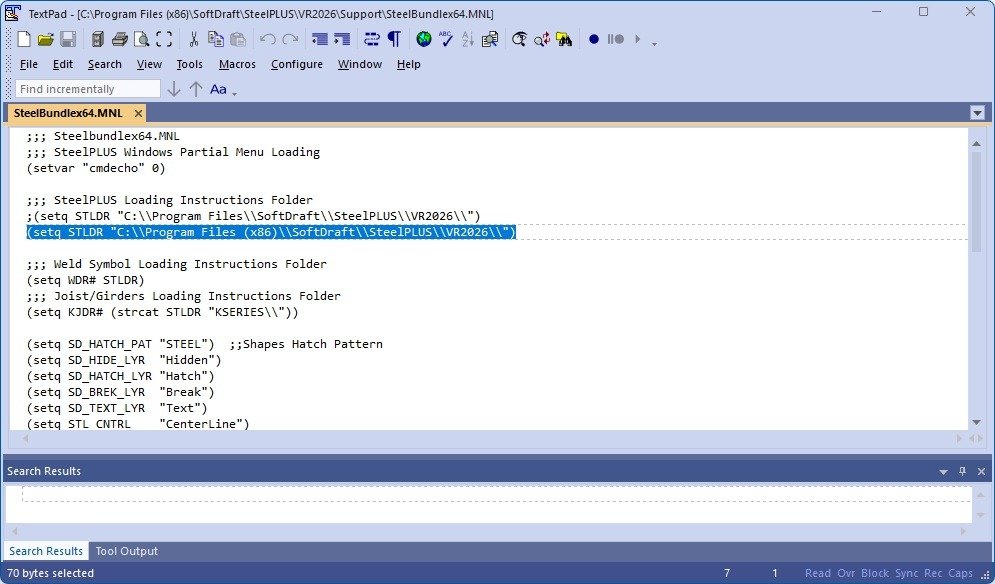995x584 pixels.
Task: Open the Find magnifier icon
Action: pos(519,39)
